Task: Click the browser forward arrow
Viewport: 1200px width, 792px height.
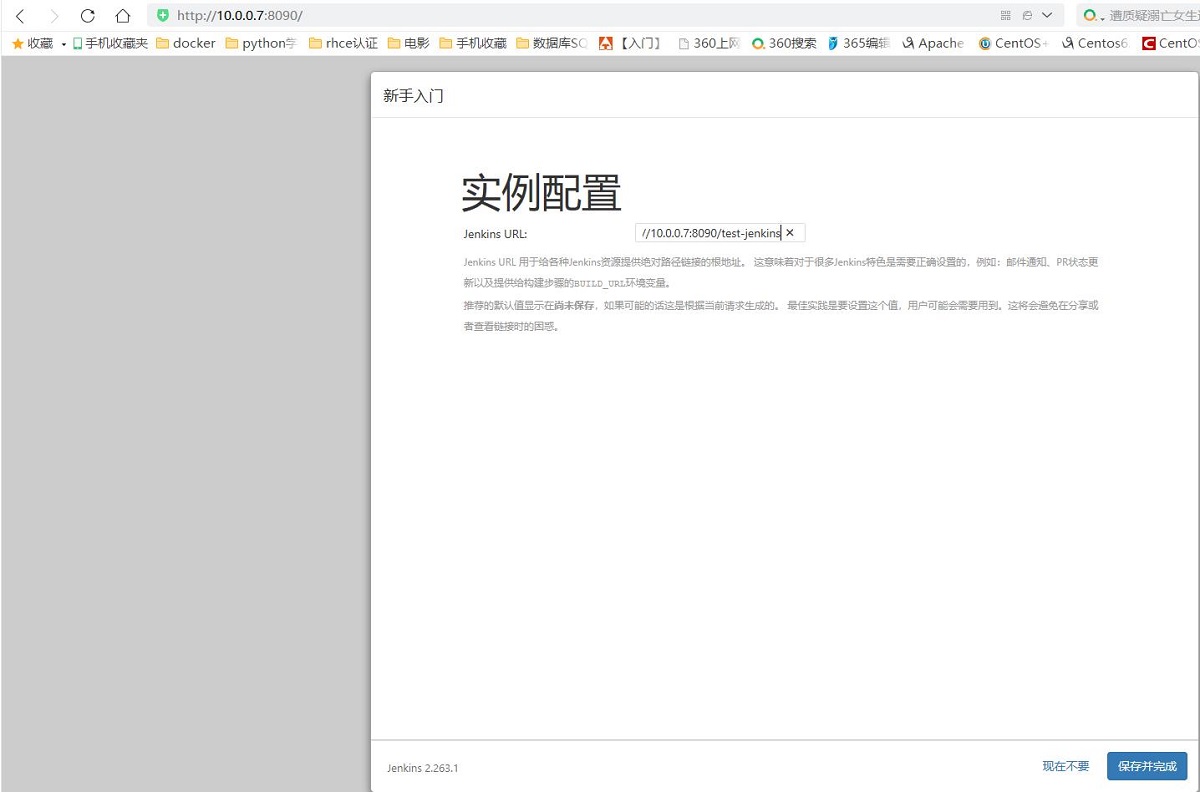Action: tap(54, 16)
